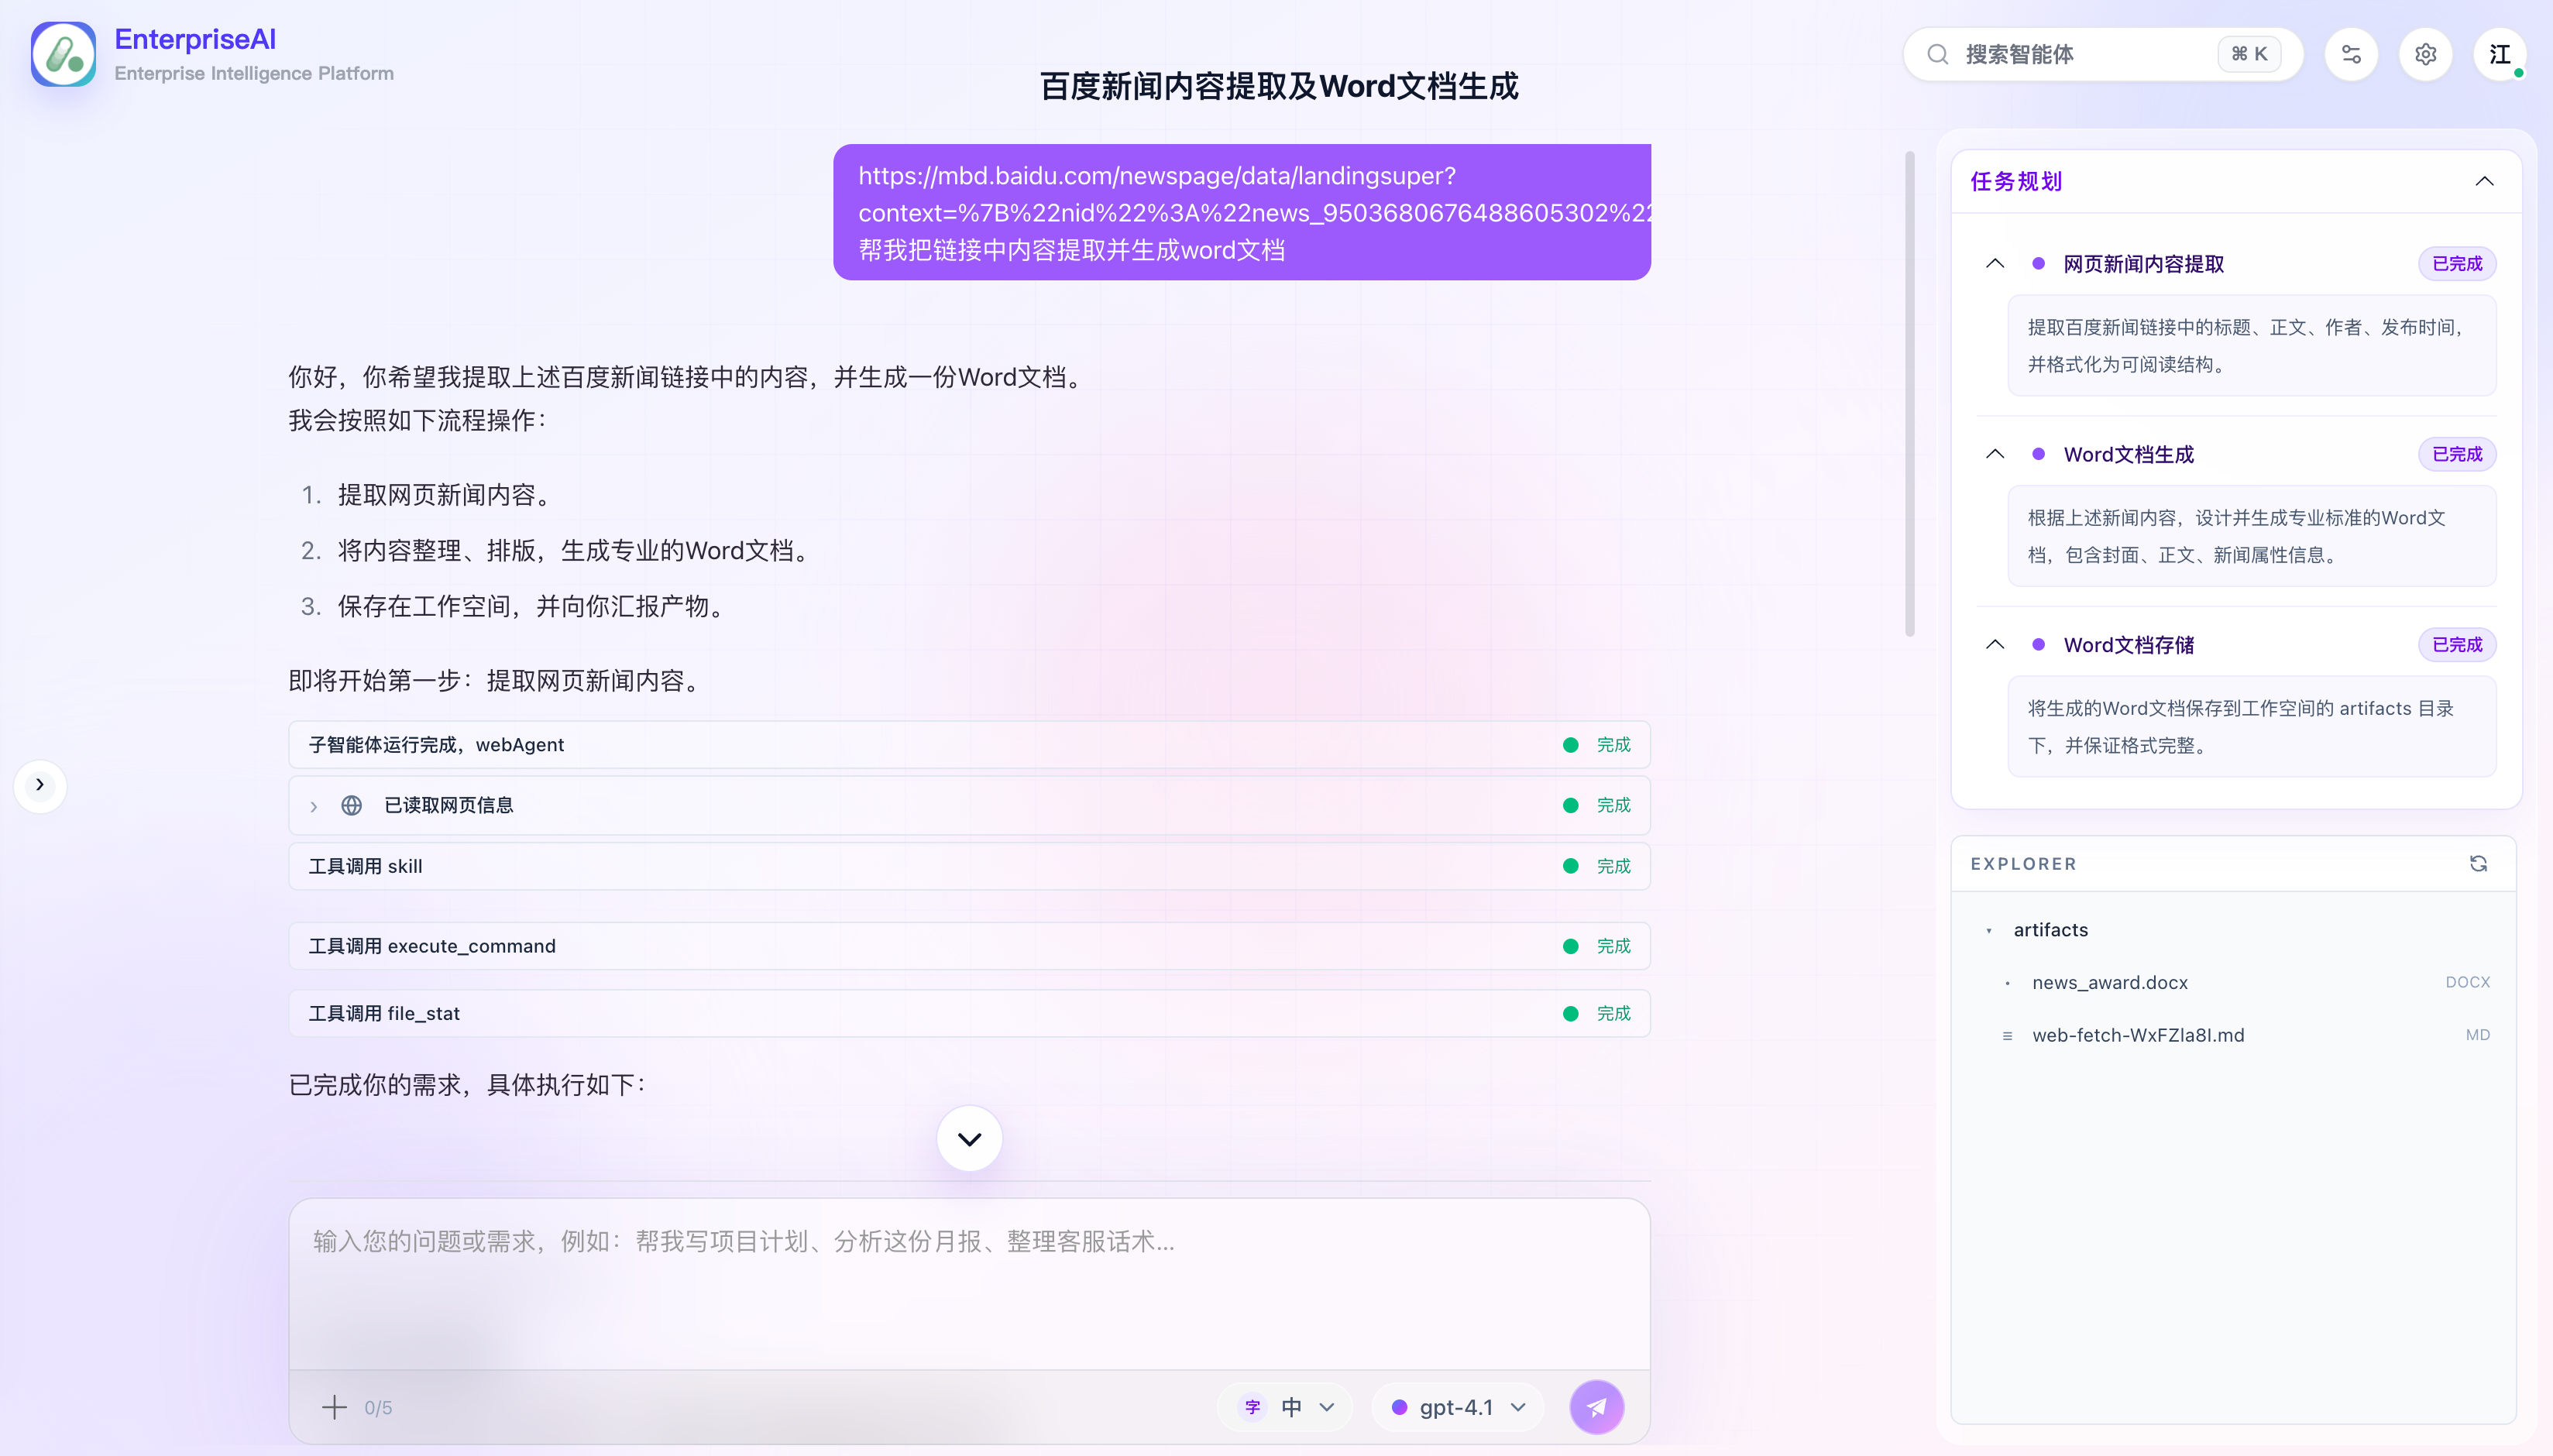Click the Word文档存储 description card
Screen dimensions: 2553x1456
coord(2251,727)
